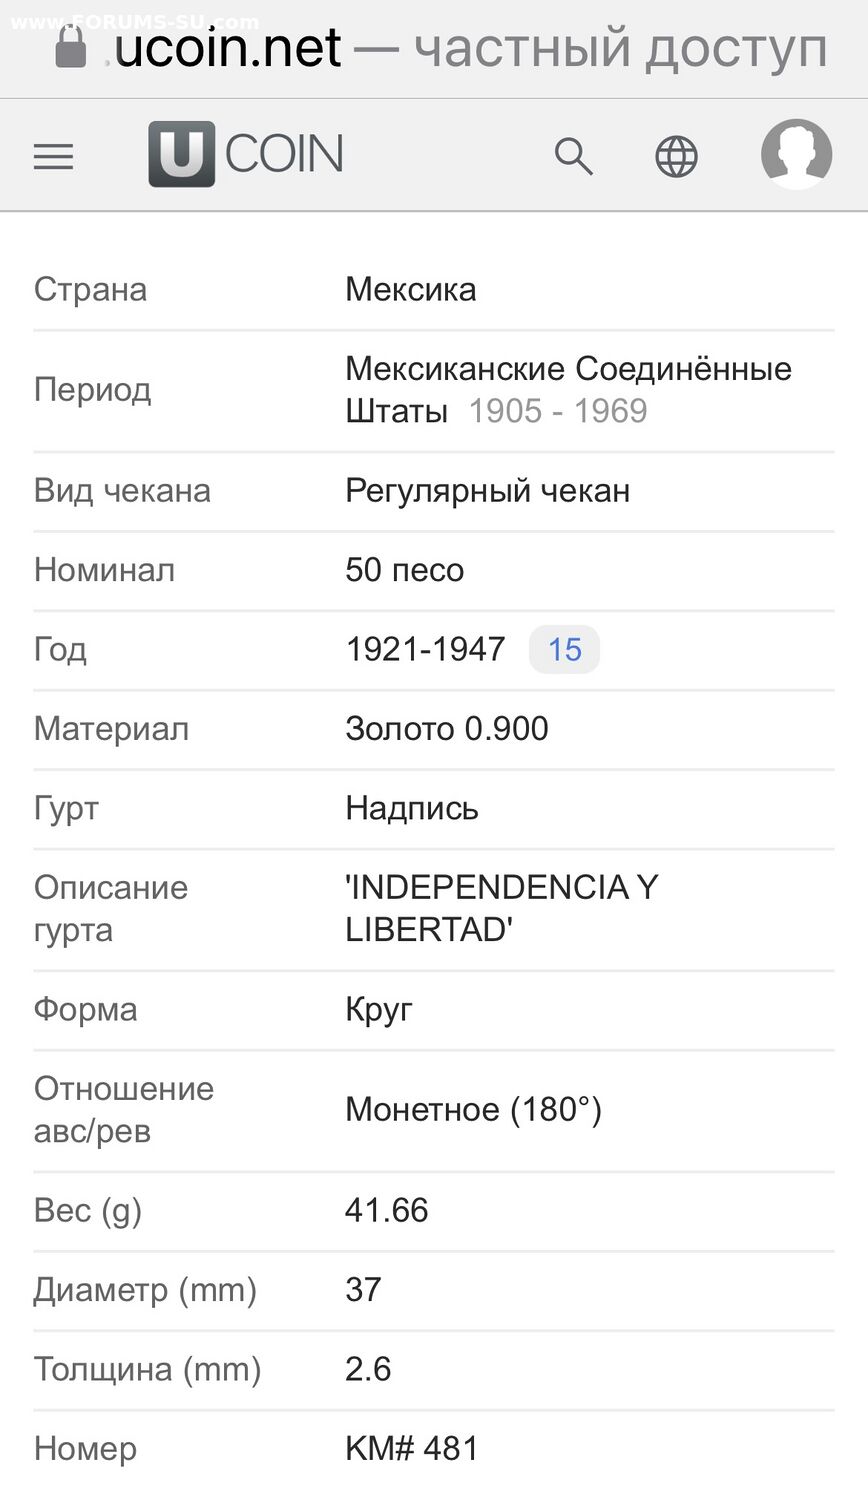
Task: Tap the Регулярный чекан mintage type
Action: click(x=487, y=491)
